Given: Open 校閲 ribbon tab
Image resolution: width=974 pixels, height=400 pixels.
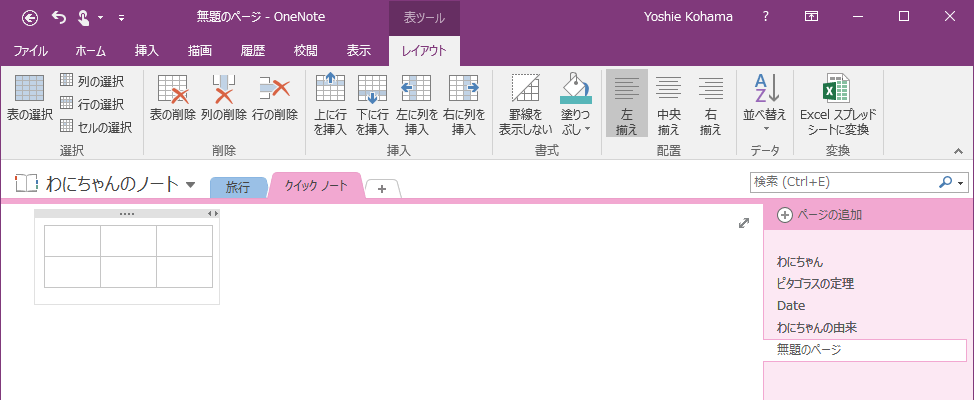Looking at the screenshot, I should click(306, 52).
